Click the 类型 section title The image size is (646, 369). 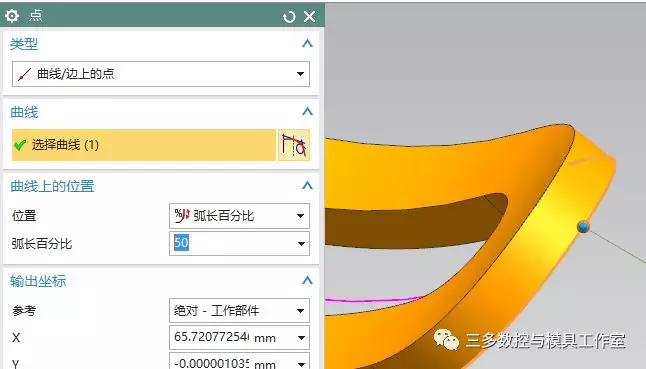24,44
